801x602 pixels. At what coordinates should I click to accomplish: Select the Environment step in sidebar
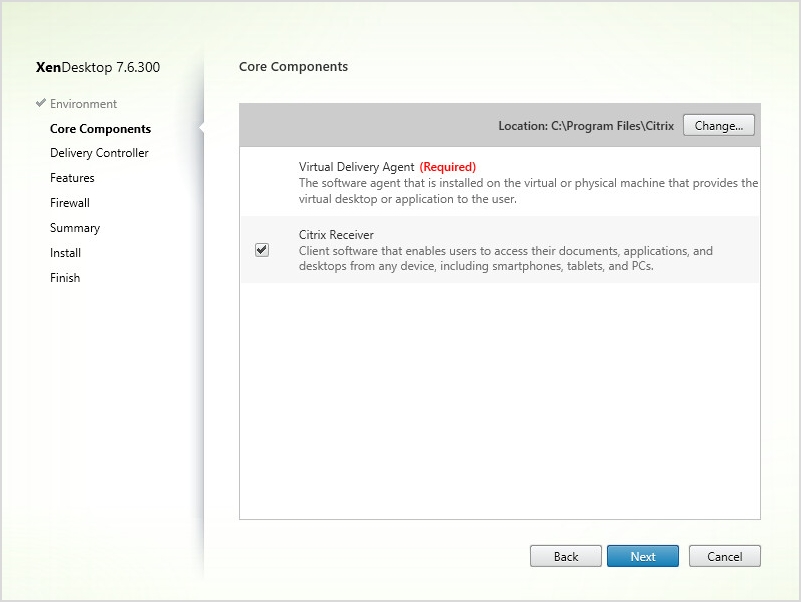click(x=83, y=104)
